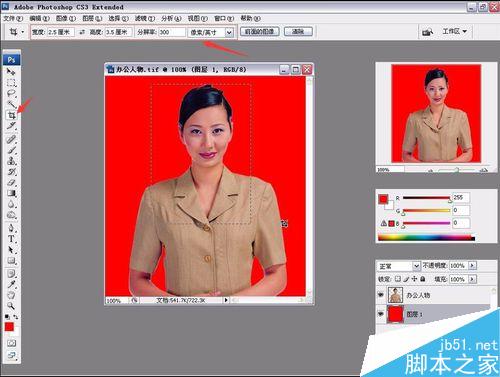Toggle lock transparent pixels
This screenshot has height=377, width=500.
pos(398,279)
